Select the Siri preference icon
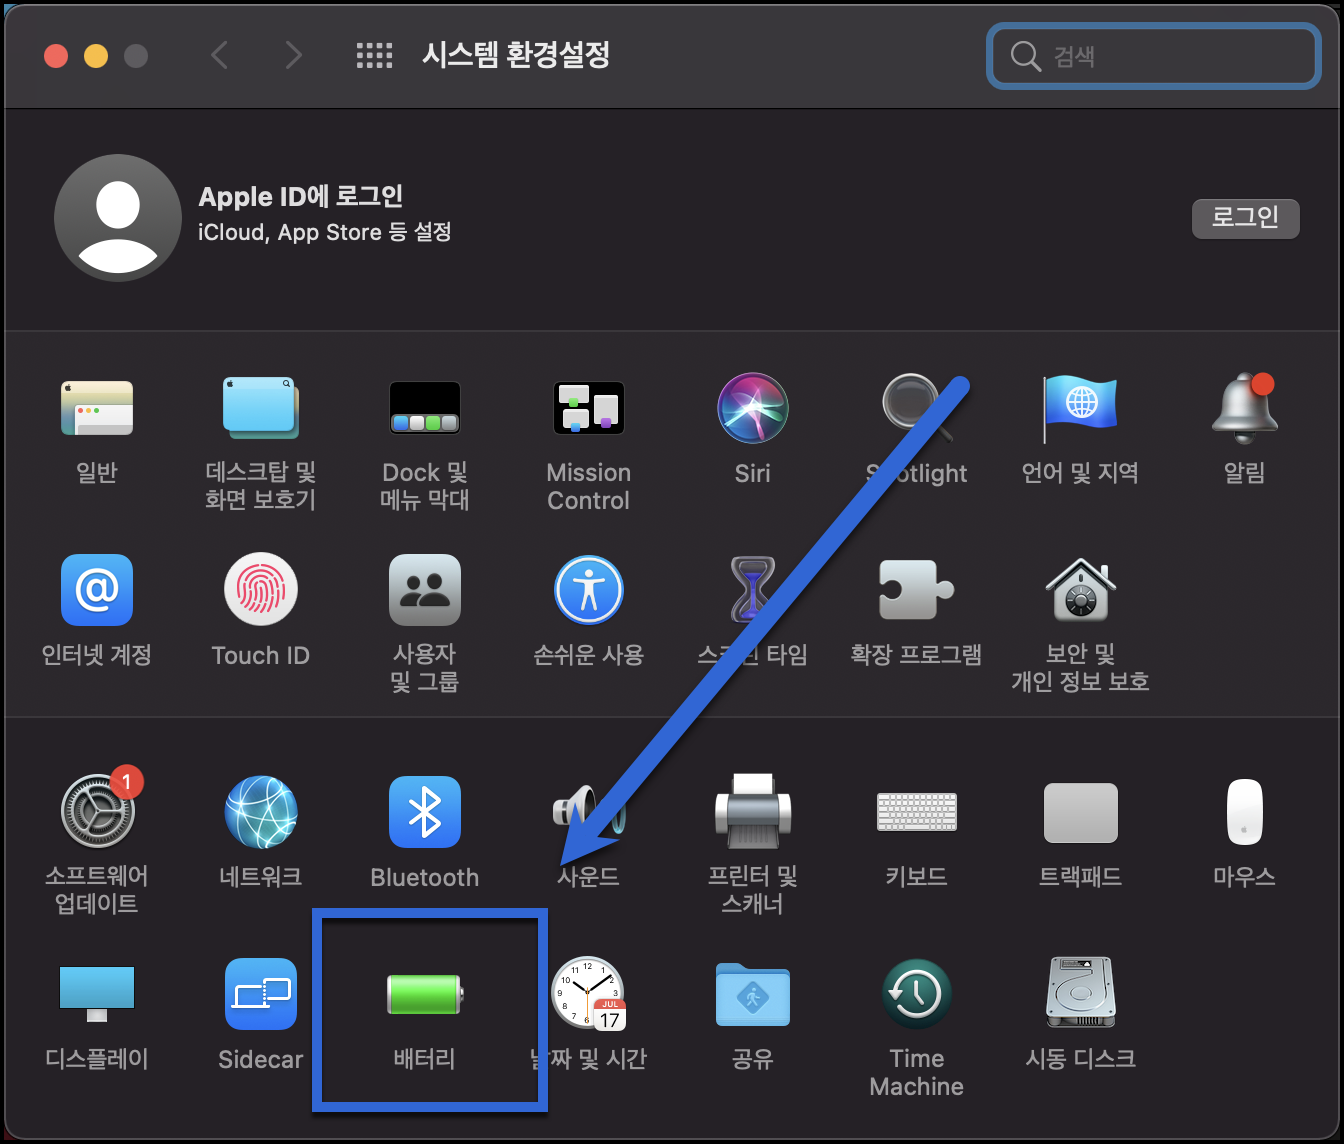Viewport: 1344px width, 1144px height. pyautogui.click(x=752, y=408)
